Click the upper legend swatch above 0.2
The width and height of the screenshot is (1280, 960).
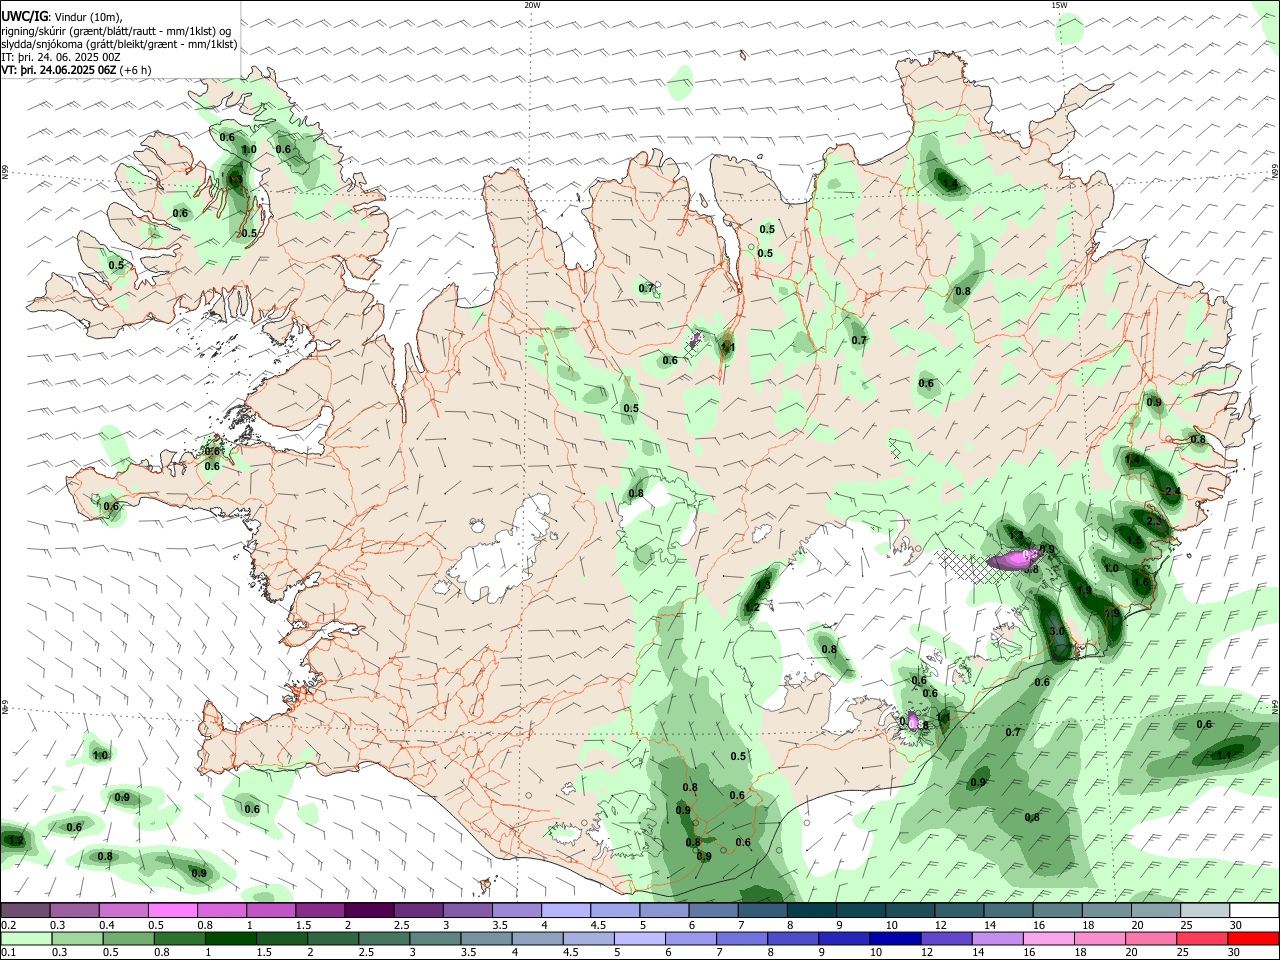(x=25, y=910)
